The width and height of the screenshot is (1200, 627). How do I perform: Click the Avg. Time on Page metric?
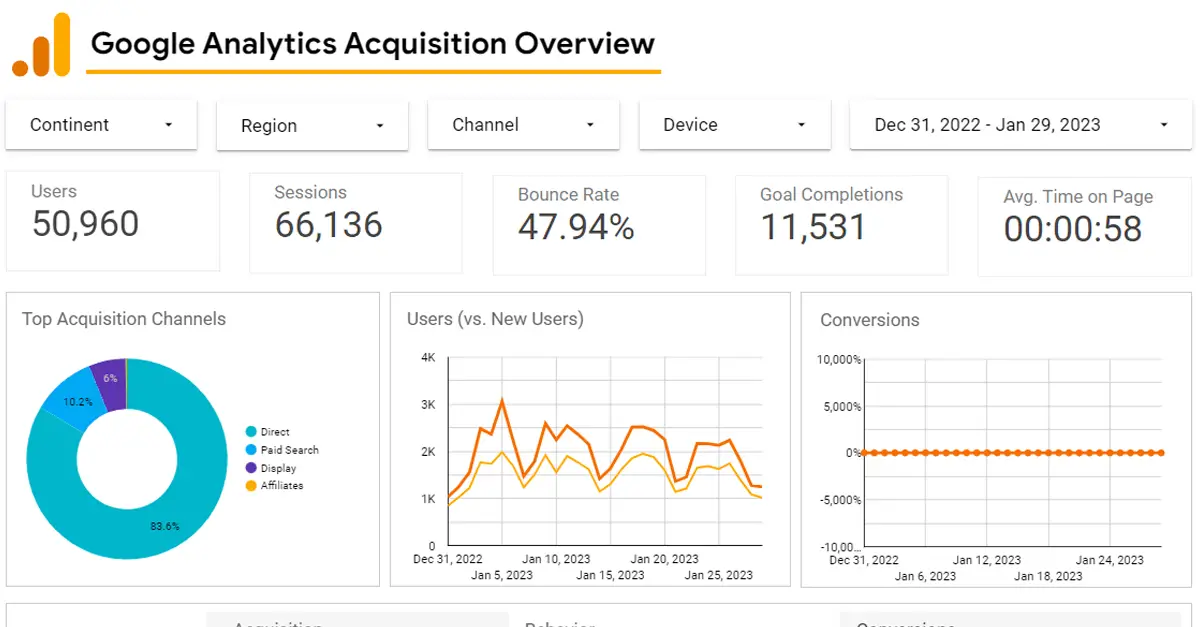pos(1083,224)
